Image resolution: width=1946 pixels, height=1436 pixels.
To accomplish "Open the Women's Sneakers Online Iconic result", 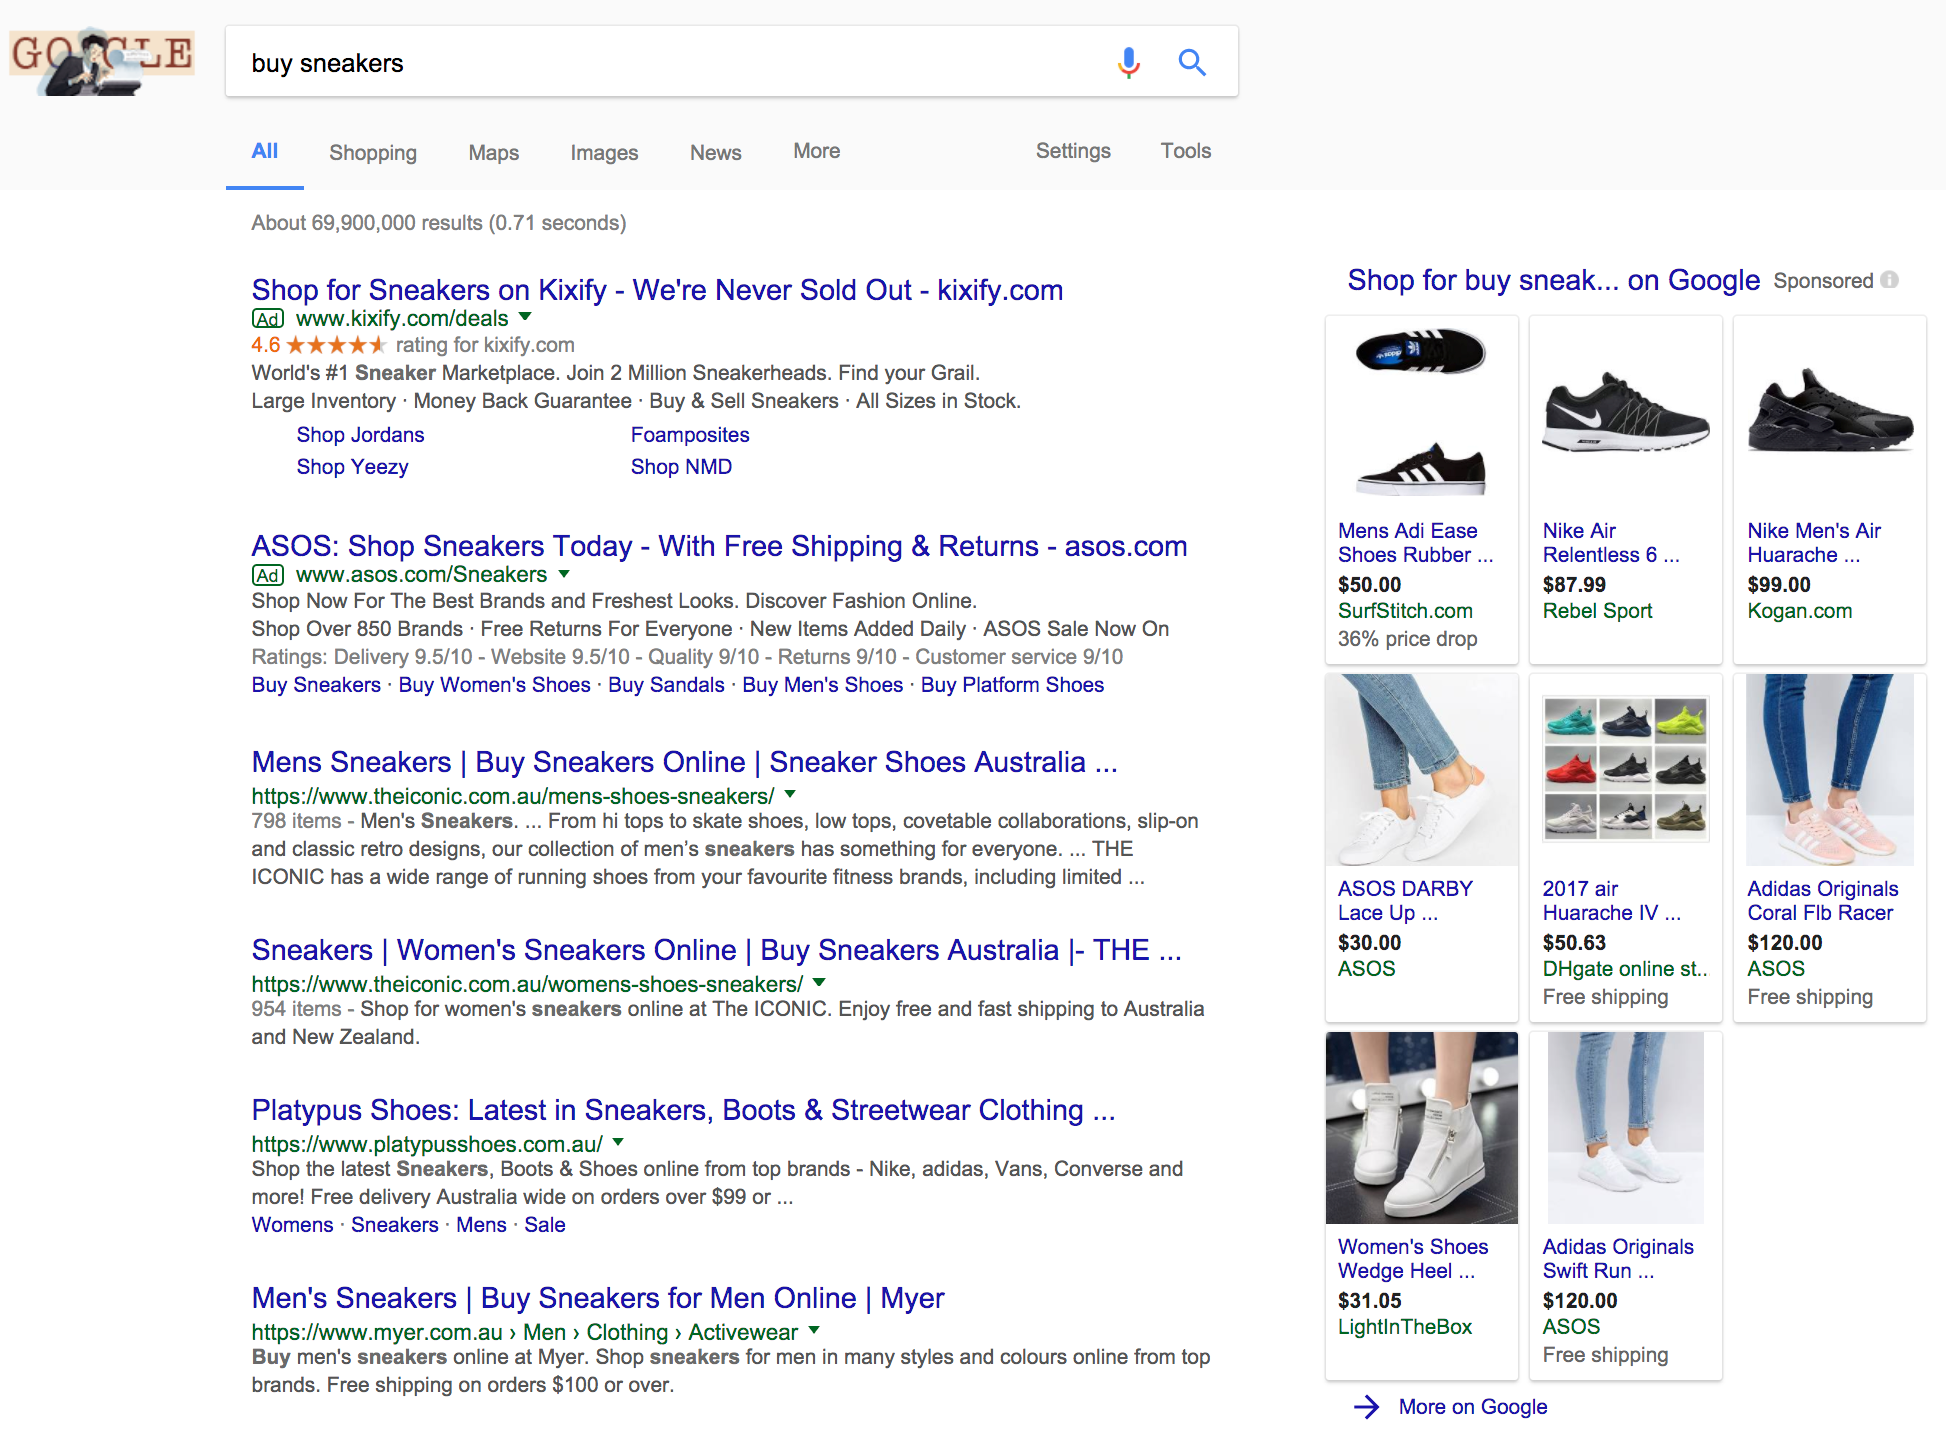I will (717, 950).
